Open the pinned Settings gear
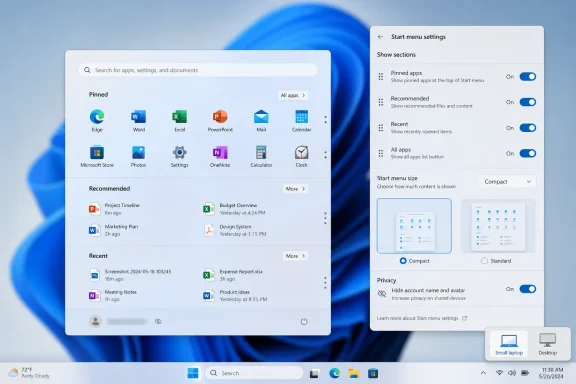This screenshot has height=384, width=576. tap(180, 156)
